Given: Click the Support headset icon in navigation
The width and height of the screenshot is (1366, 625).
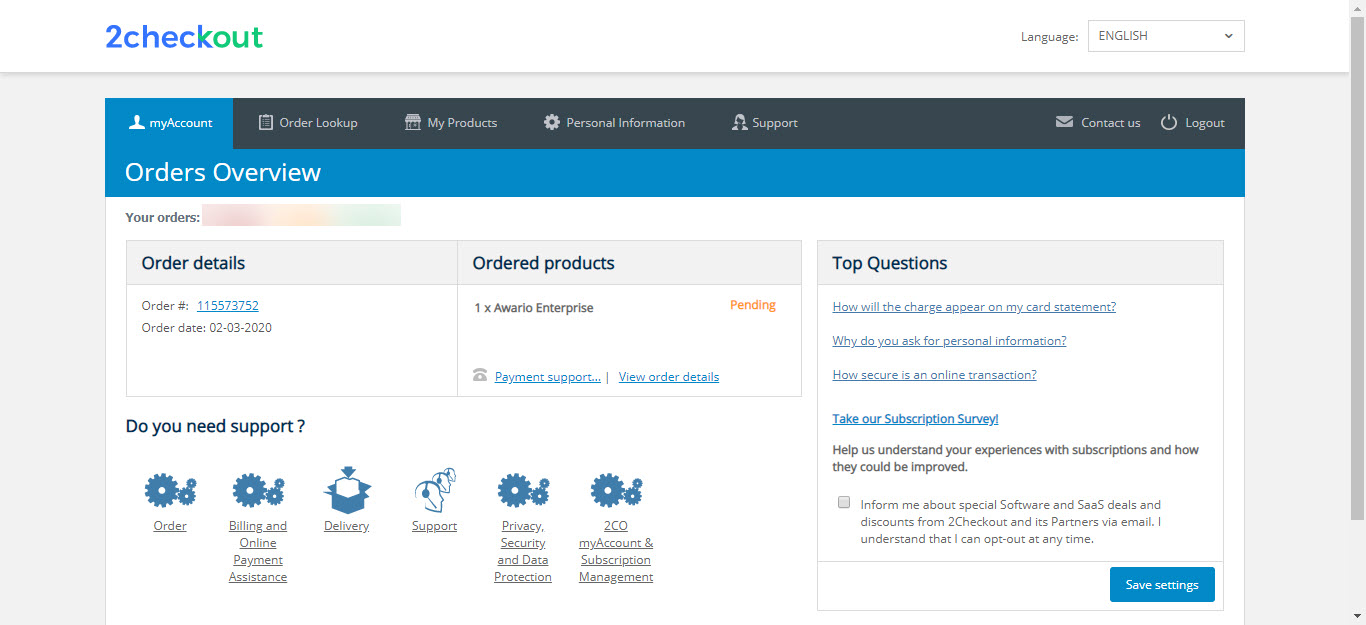Looking at the screenshot, I should click(x=739, y=122).
